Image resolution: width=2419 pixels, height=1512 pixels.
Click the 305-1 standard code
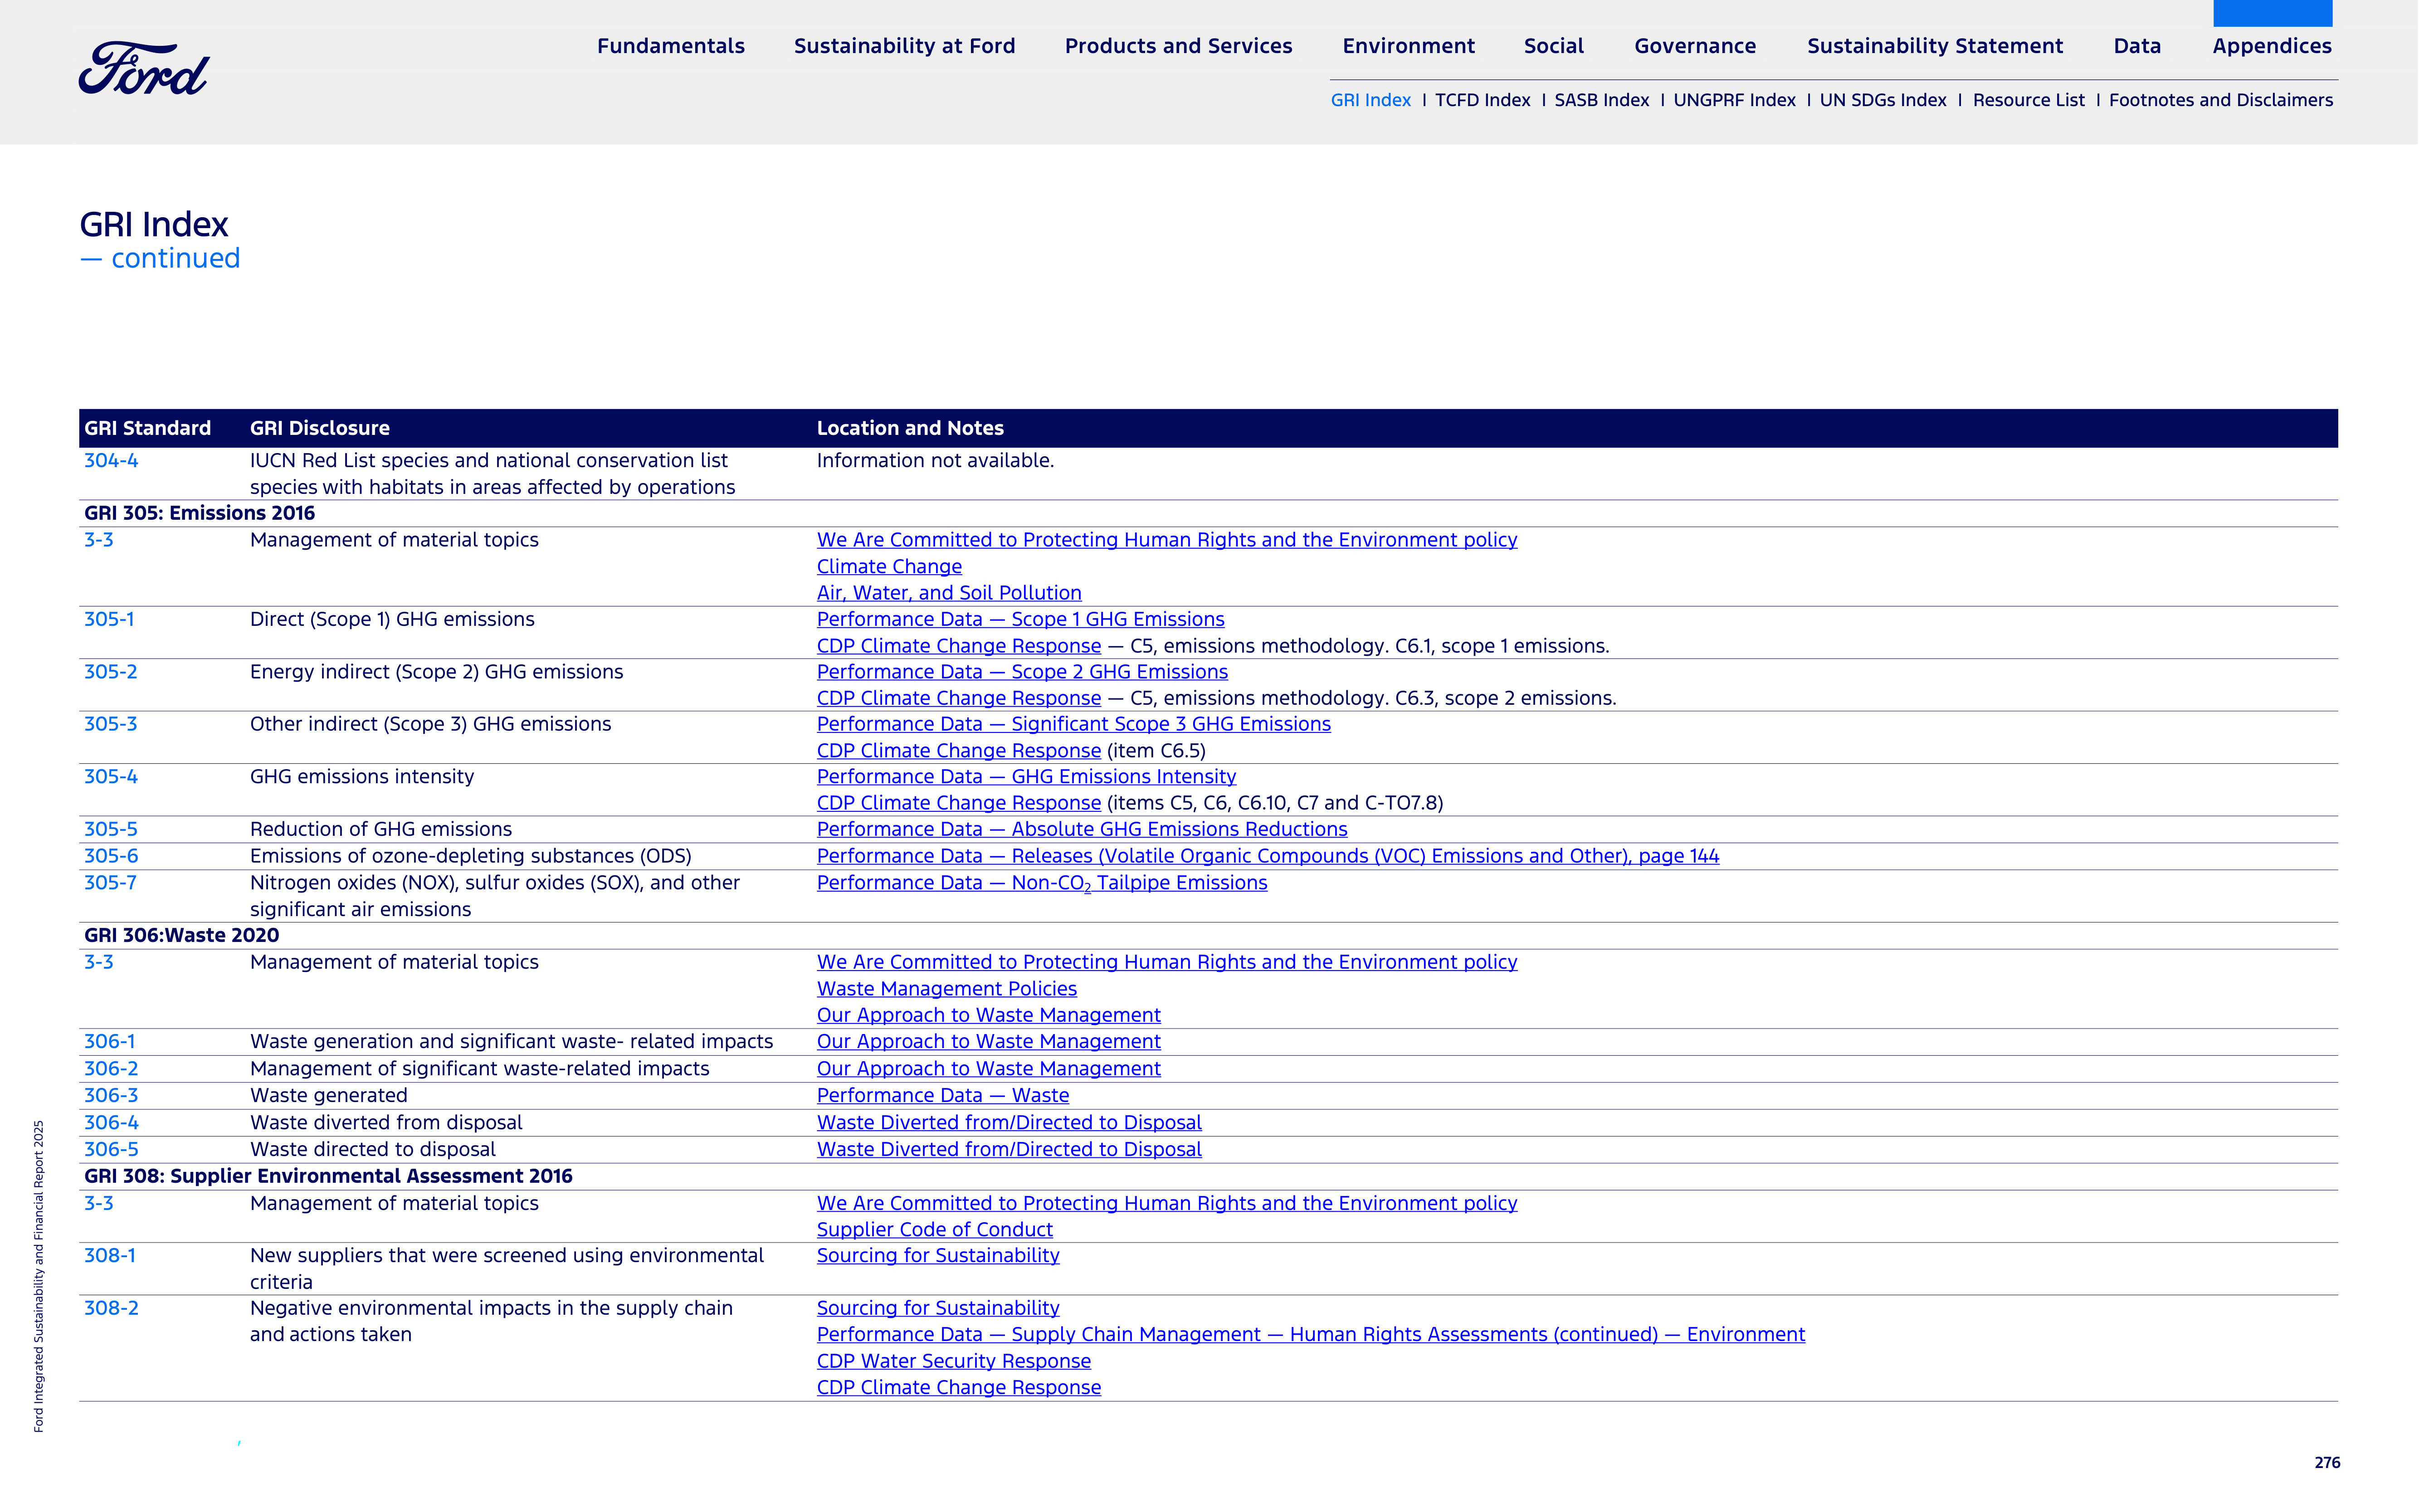109,619
